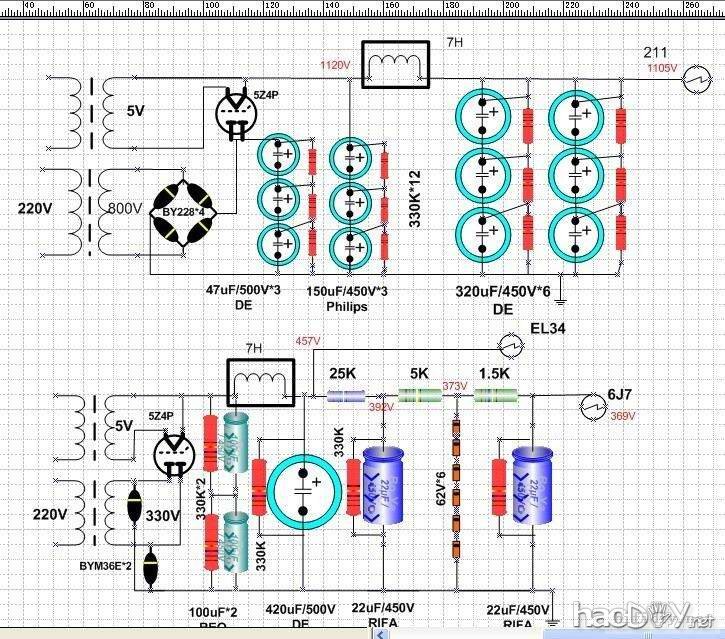Click the EL34 output terminal symbol
The image size is (725, 639).
point(511,347)
